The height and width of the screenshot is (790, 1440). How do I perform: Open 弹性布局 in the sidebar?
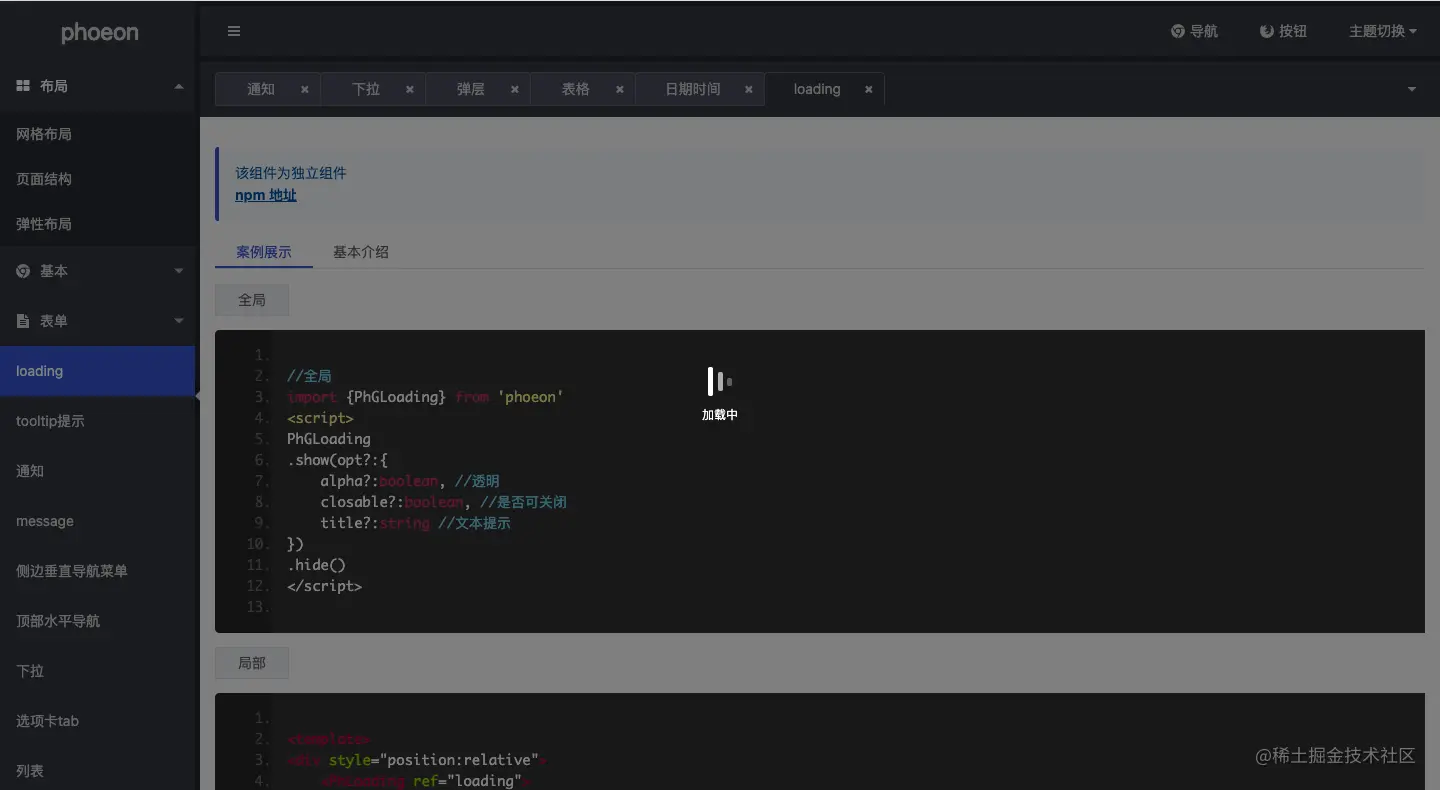[98, 224]
